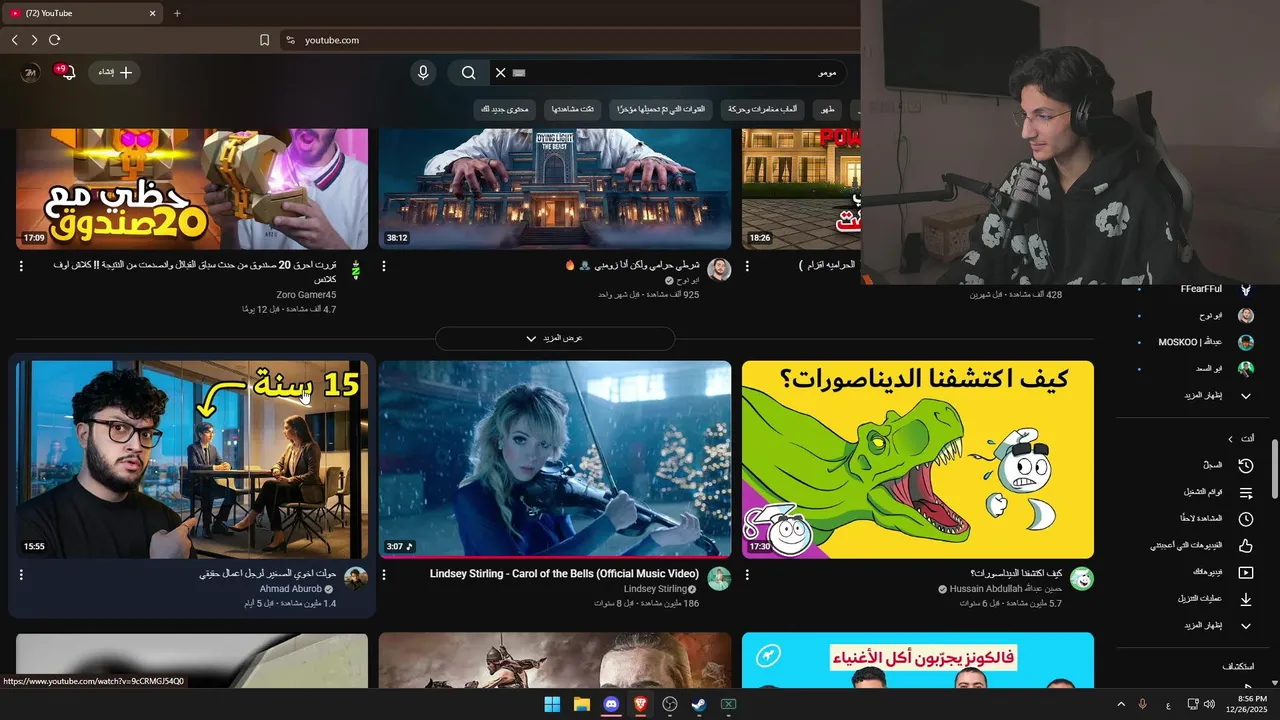Clear the search box with X
The image size is (1280, 720).
tap(500, 72)
